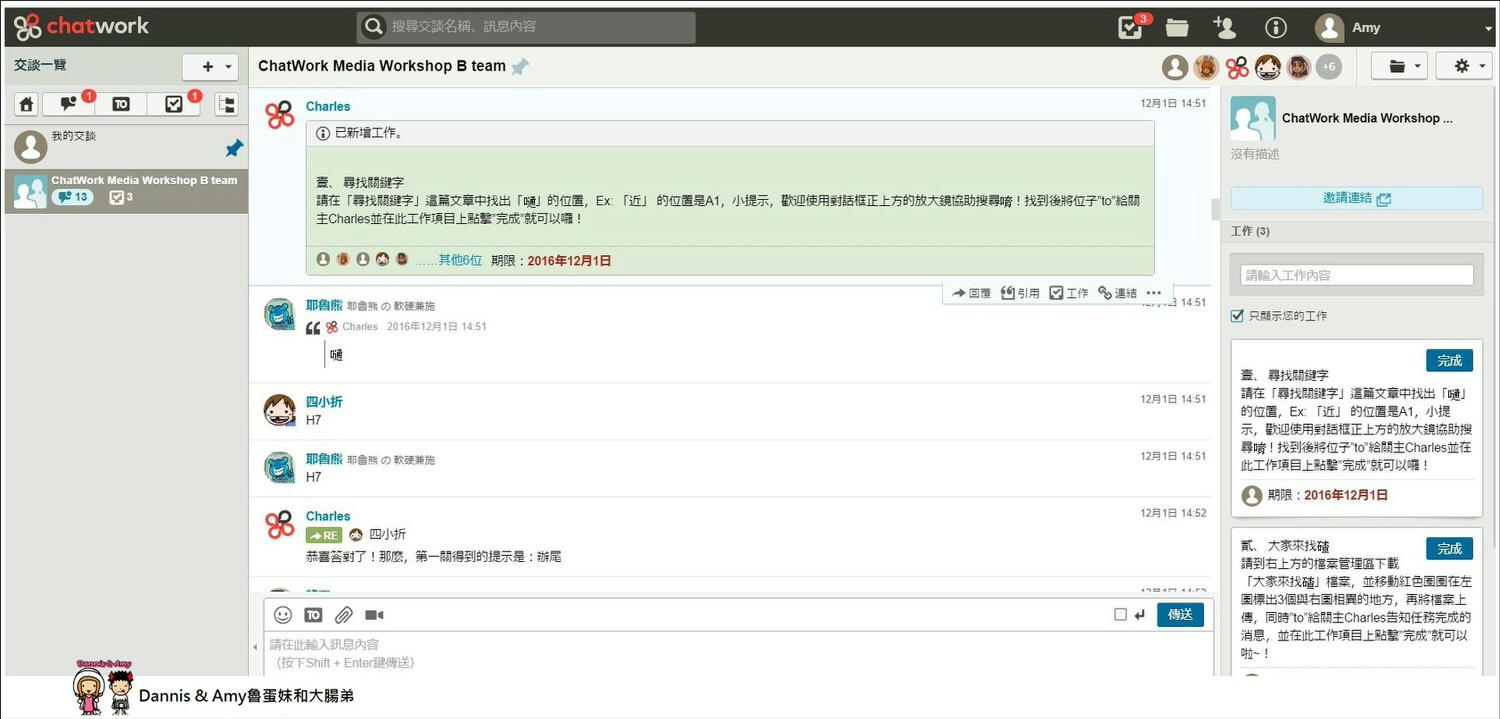Open the chat room folder dropdown

1398,67
